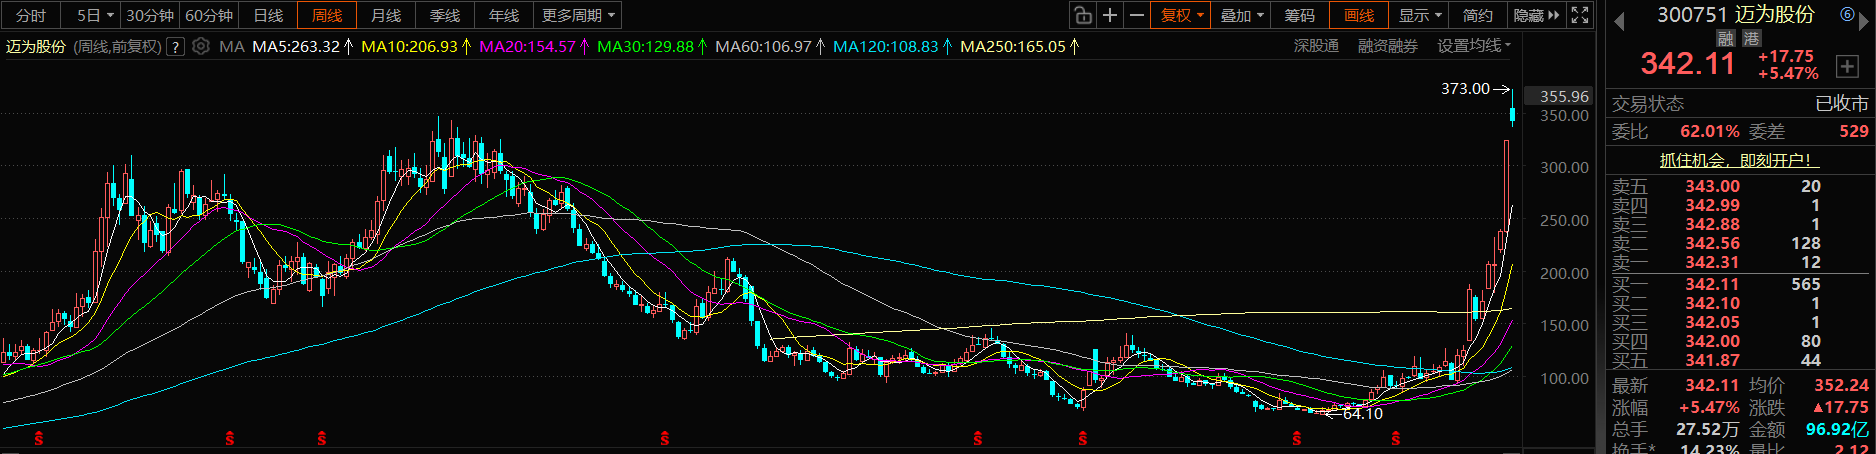Open 更多周期 more periods dropdown
This screenshot has width=1876, height=454.
[579, 15]
